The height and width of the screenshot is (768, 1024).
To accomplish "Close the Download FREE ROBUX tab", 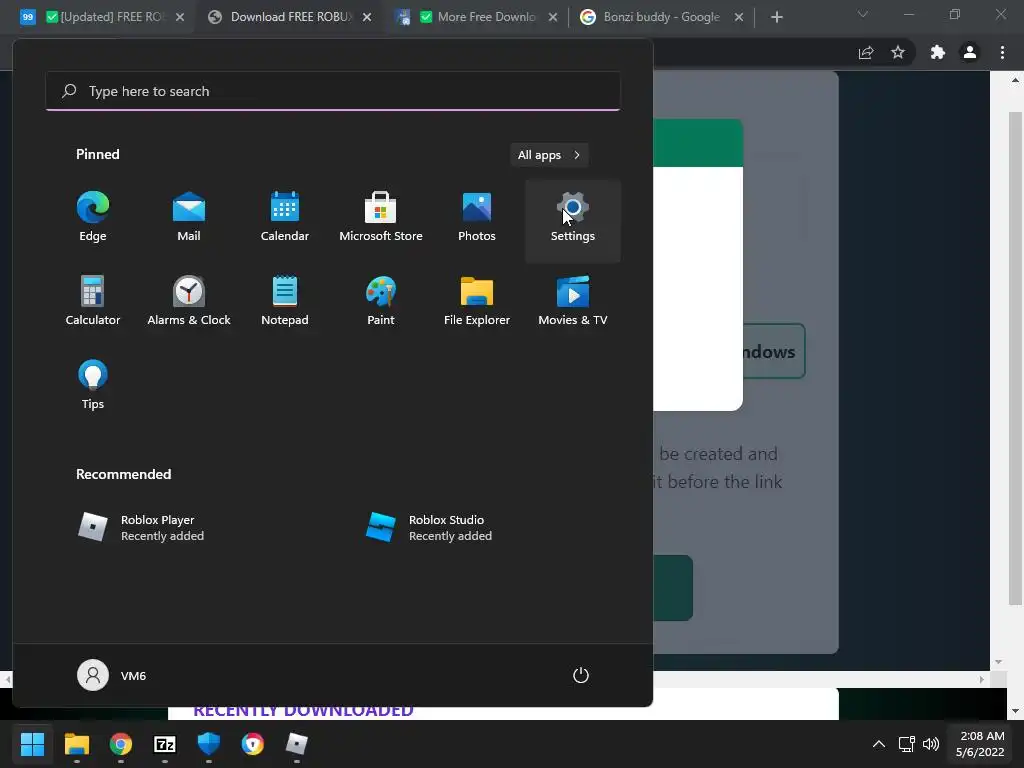I will pyautogui.click(x=367, y=18).
